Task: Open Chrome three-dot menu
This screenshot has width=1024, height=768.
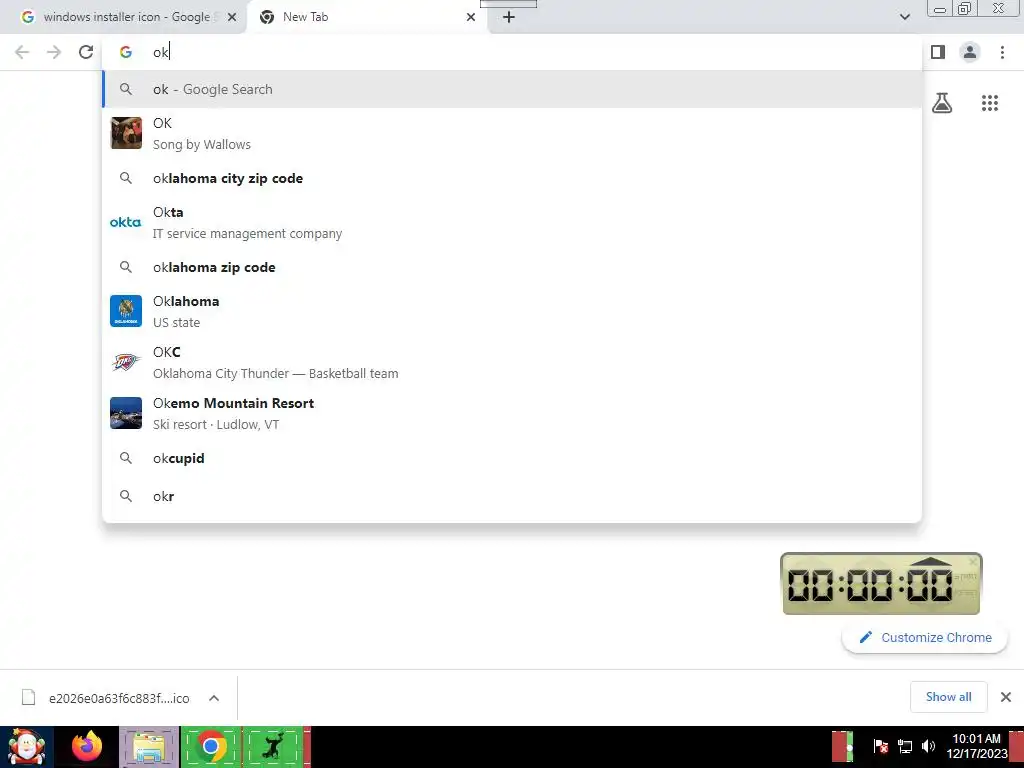Action: click(1002, 52)
